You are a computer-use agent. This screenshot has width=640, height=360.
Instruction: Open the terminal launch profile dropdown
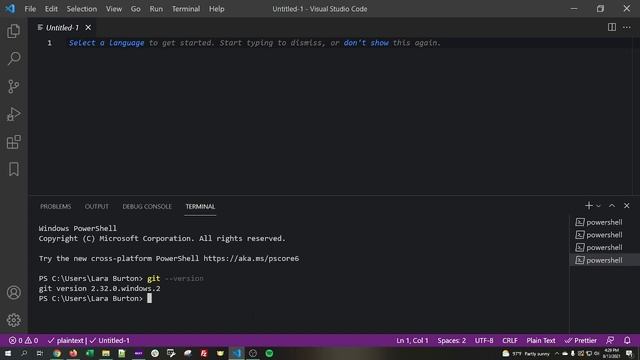(x=598, y=206)
